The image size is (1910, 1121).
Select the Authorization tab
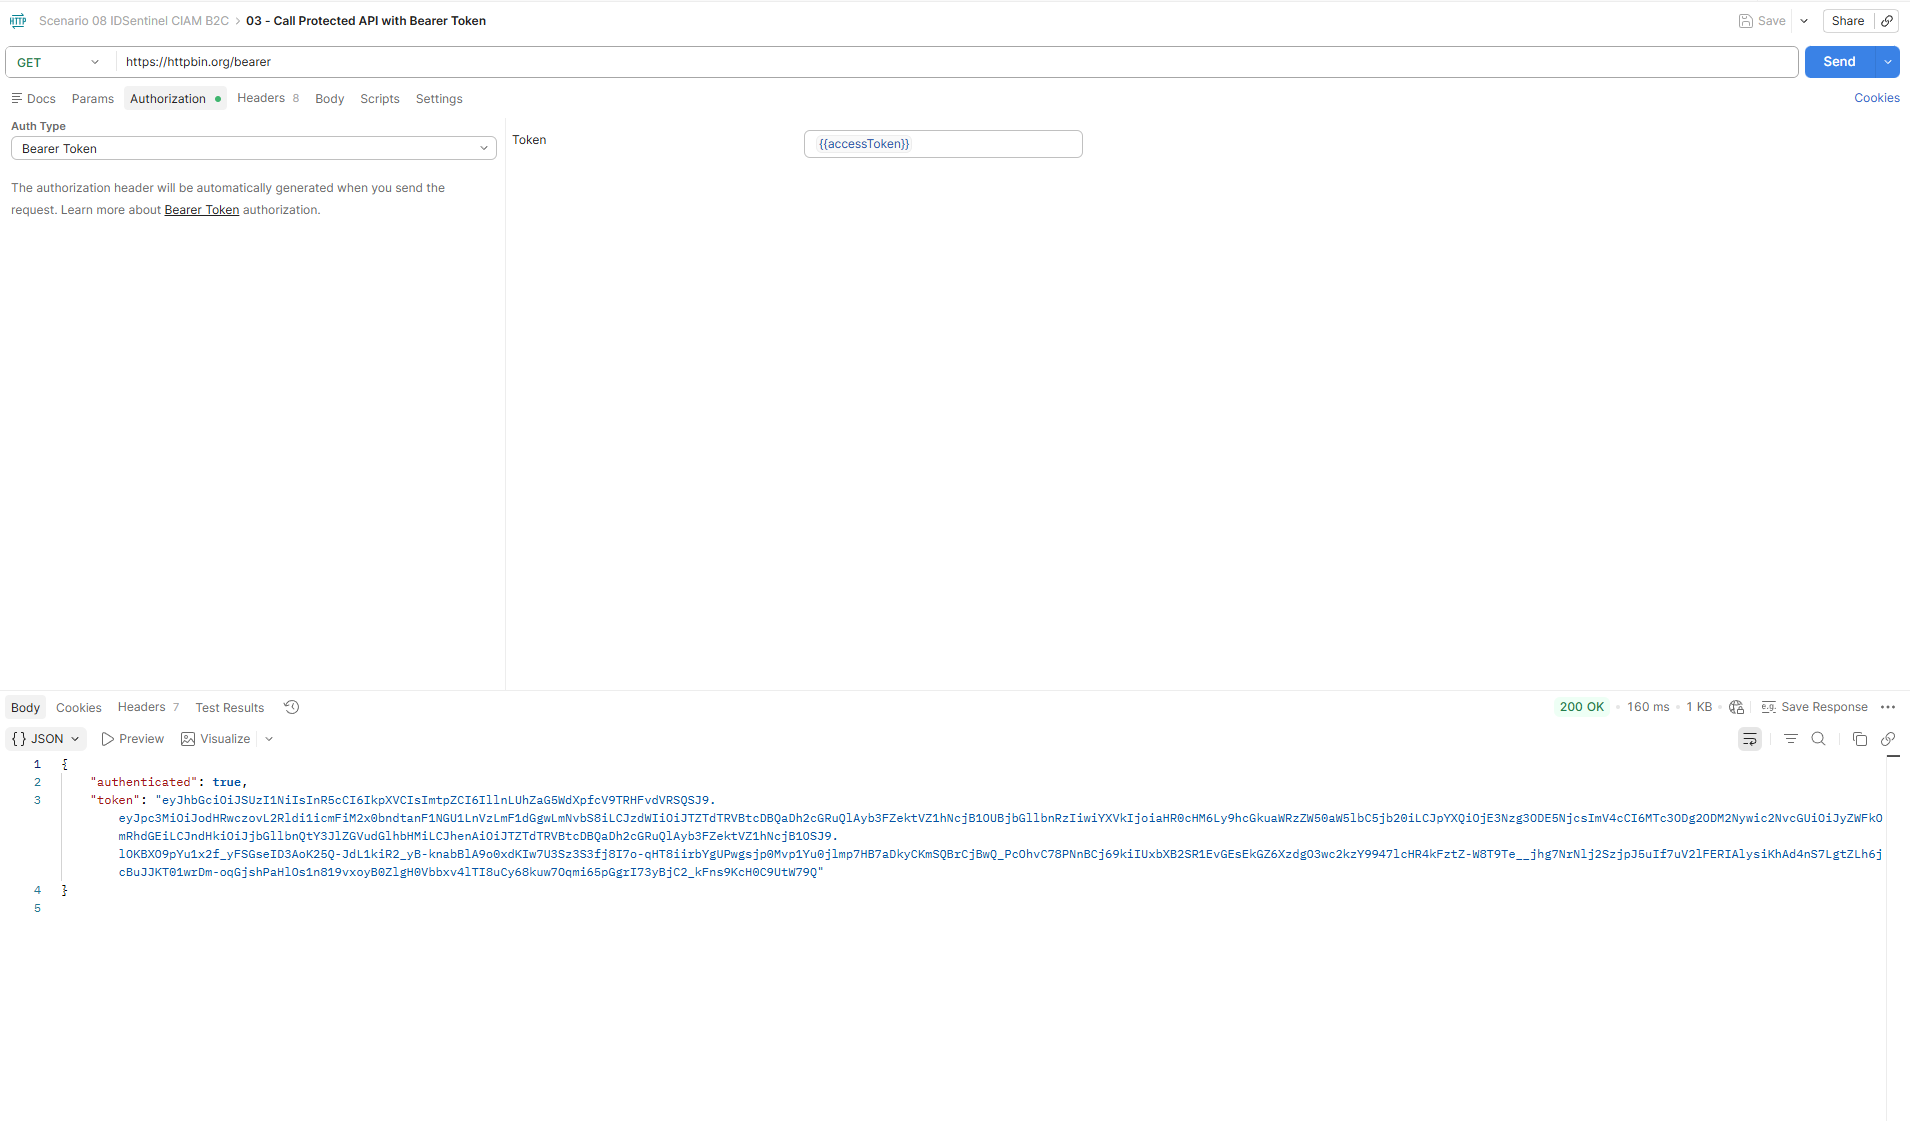(x=175, y=99)
